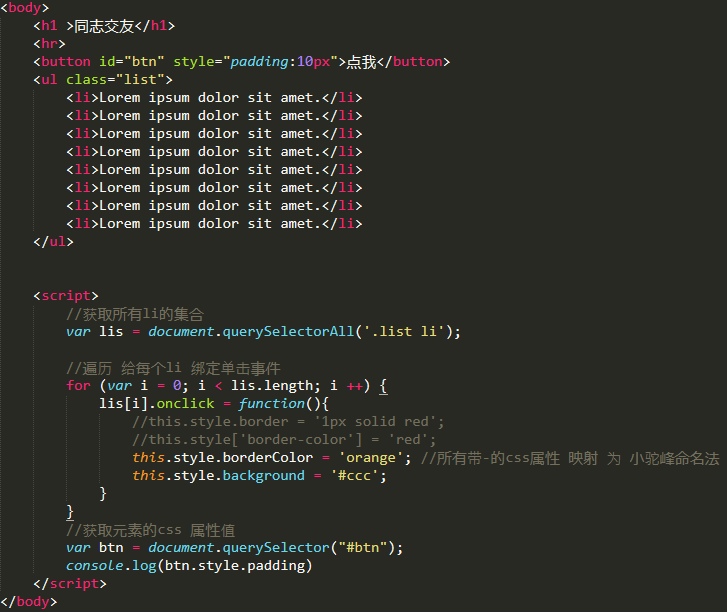Click the commented 'border-color' line
The width and height of the screenshot is (727, 612).
click(x=284, y=440)
